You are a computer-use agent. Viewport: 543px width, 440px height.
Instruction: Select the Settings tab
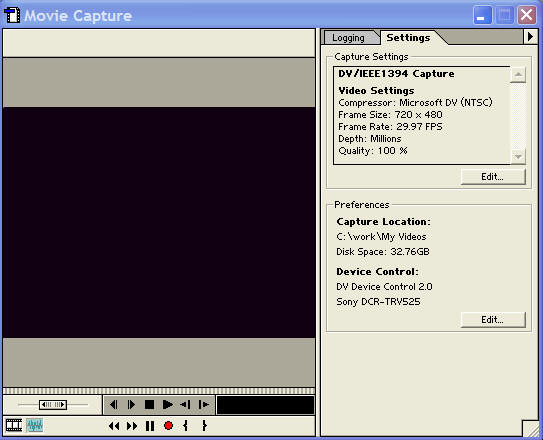click(x=408, y=37)
